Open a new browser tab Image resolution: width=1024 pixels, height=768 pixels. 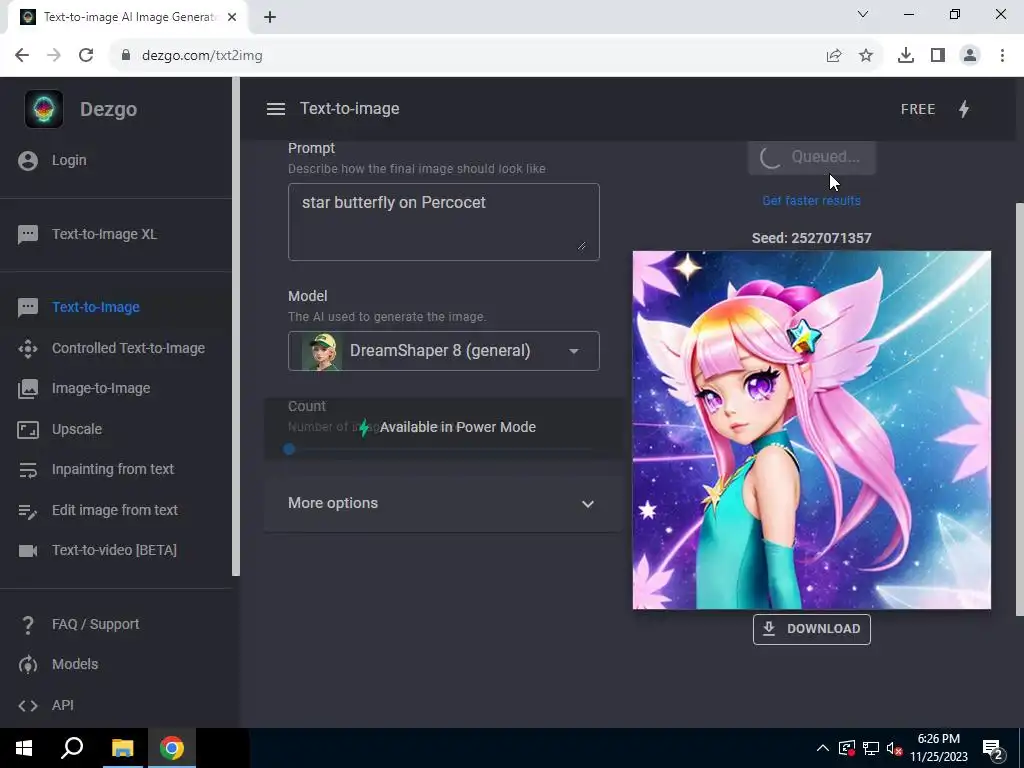tap(270, 17)
